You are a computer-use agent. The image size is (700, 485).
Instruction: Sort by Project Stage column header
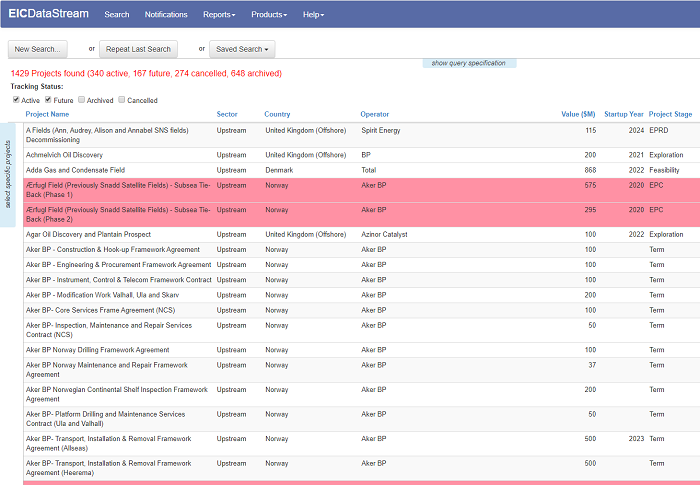(x=670, y=114)
